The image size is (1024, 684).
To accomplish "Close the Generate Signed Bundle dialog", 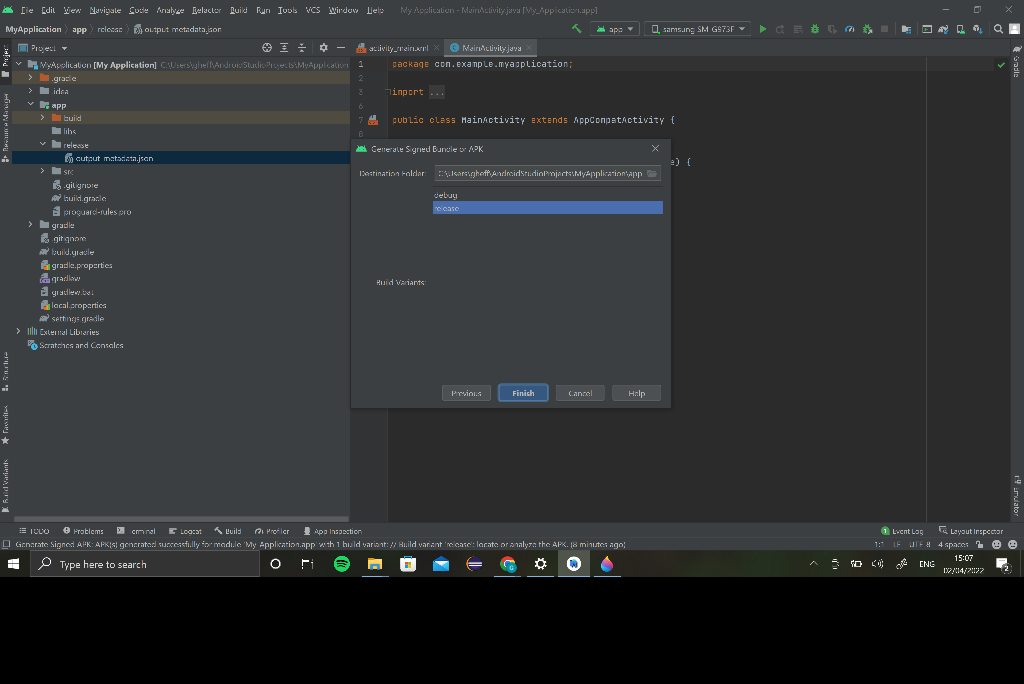I will 655,148.
